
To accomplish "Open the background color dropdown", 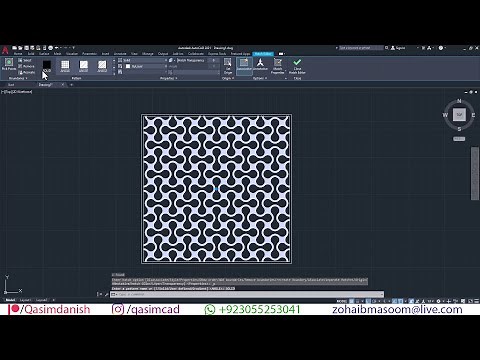I will point(142,72).
